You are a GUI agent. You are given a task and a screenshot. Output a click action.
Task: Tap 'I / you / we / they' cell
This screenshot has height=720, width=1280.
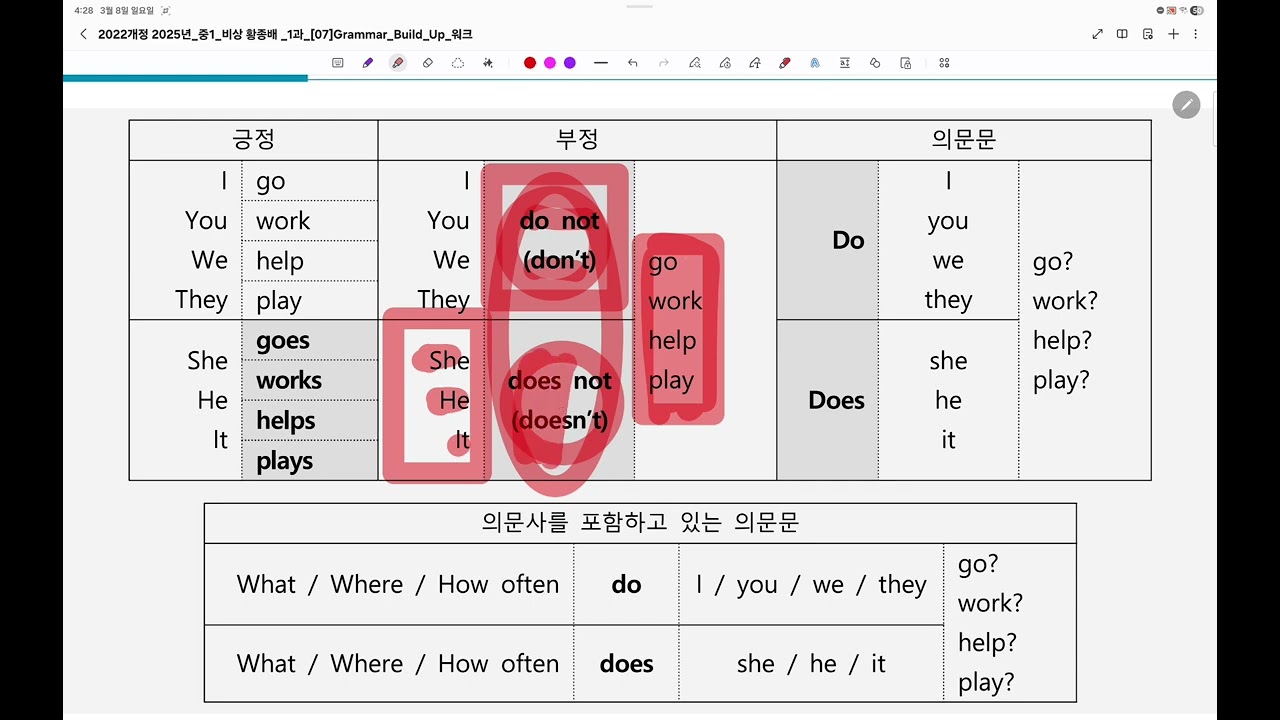coord(811,585)
